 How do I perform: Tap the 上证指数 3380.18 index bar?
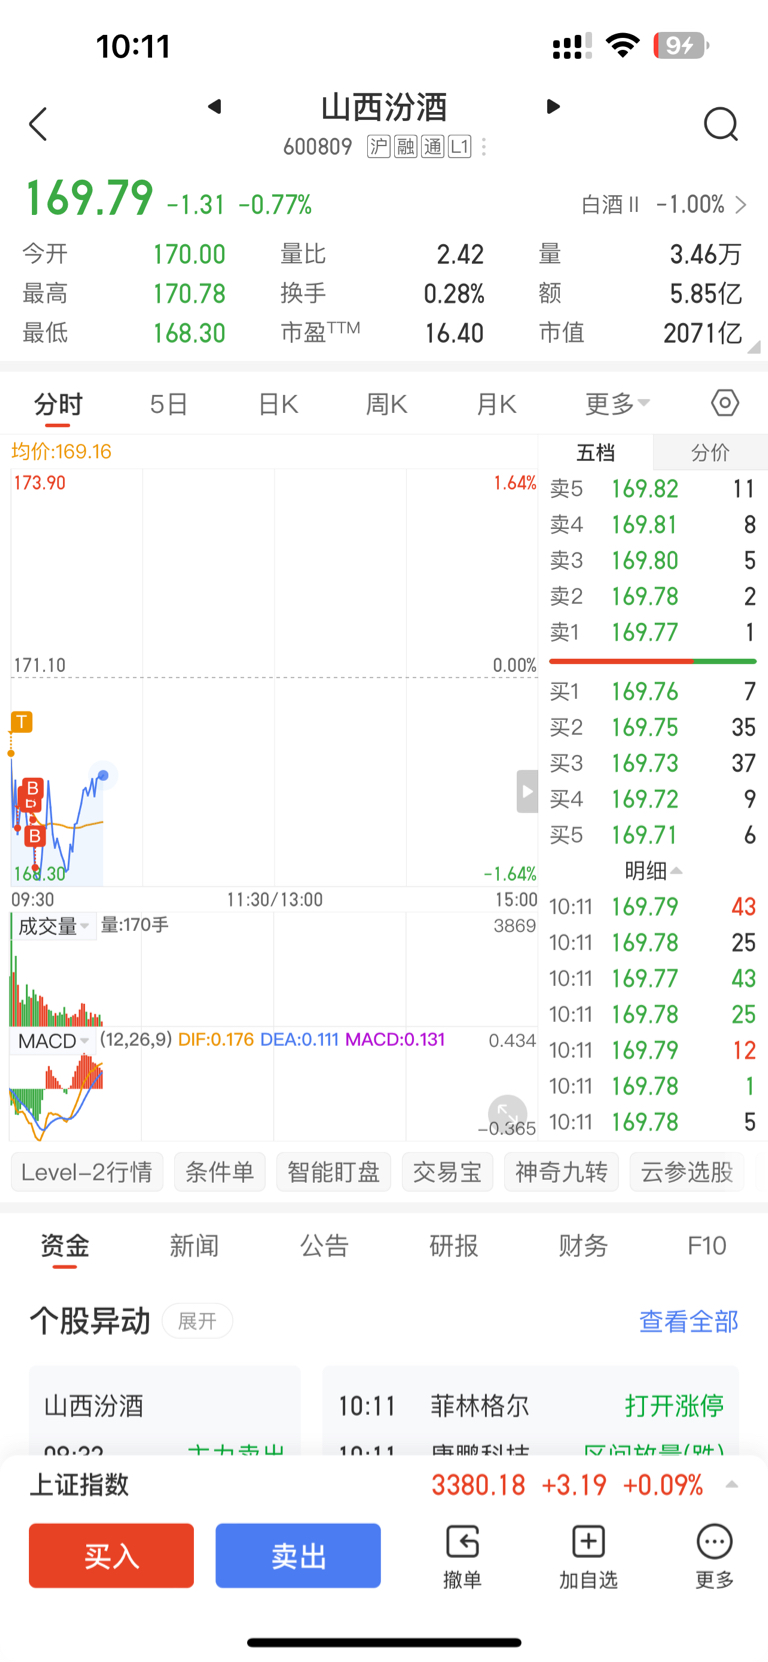[384, 1484]
